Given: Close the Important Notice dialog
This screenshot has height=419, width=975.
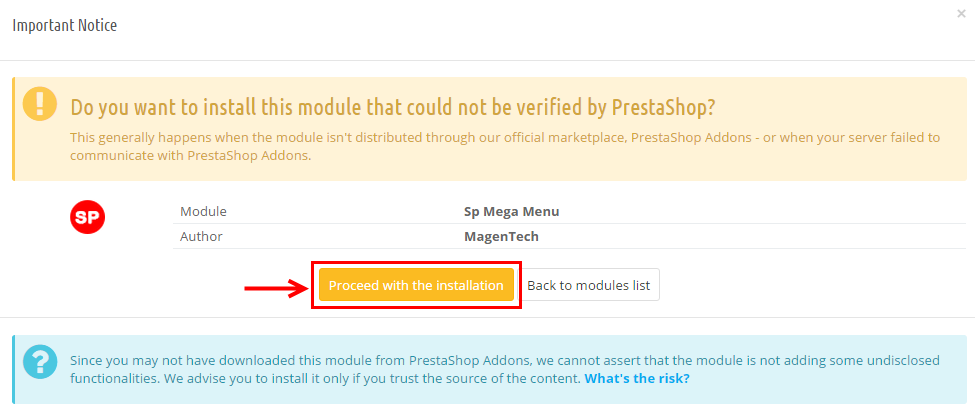Looking at the screenshot, I should tap(961, 14).
